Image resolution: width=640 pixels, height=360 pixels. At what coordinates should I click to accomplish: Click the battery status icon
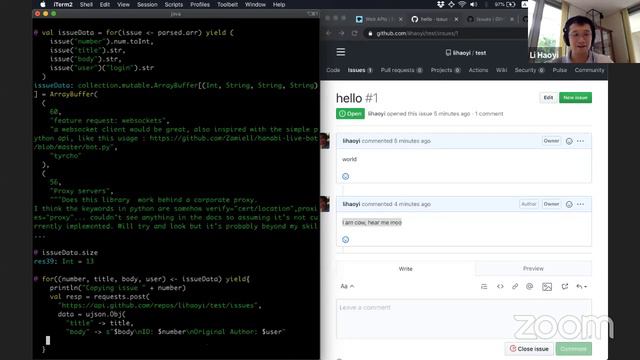pyautogui.click(x=511, y=4)
